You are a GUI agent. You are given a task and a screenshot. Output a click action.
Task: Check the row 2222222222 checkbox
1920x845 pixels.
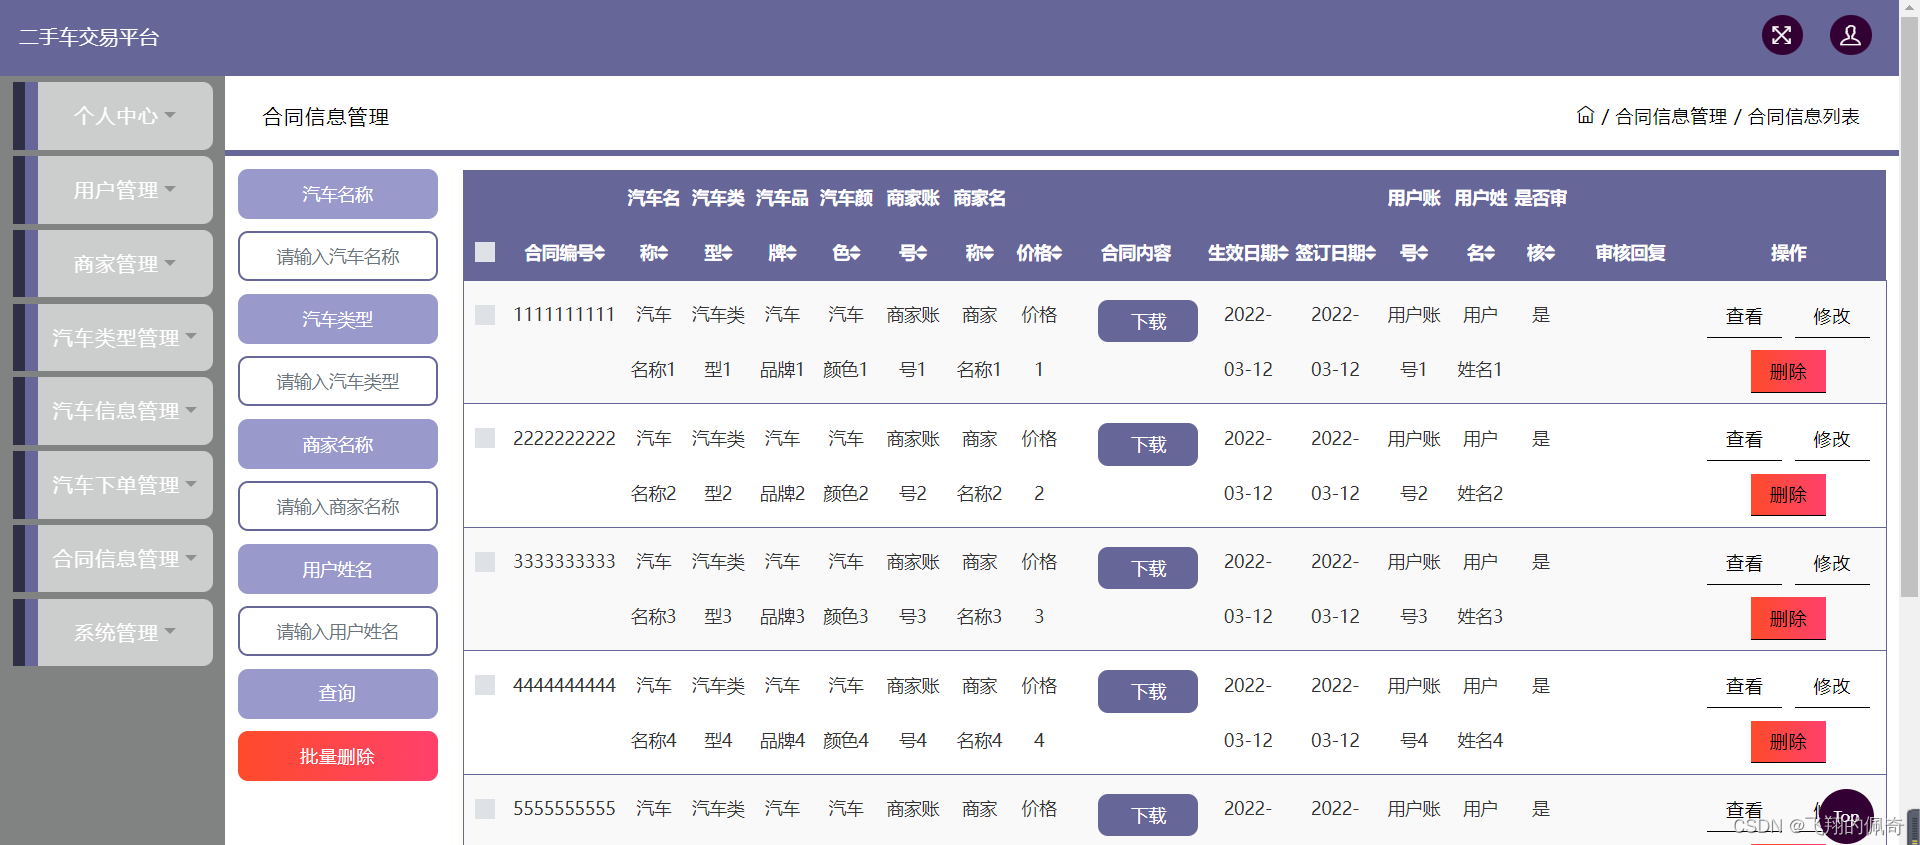point(485,438)
